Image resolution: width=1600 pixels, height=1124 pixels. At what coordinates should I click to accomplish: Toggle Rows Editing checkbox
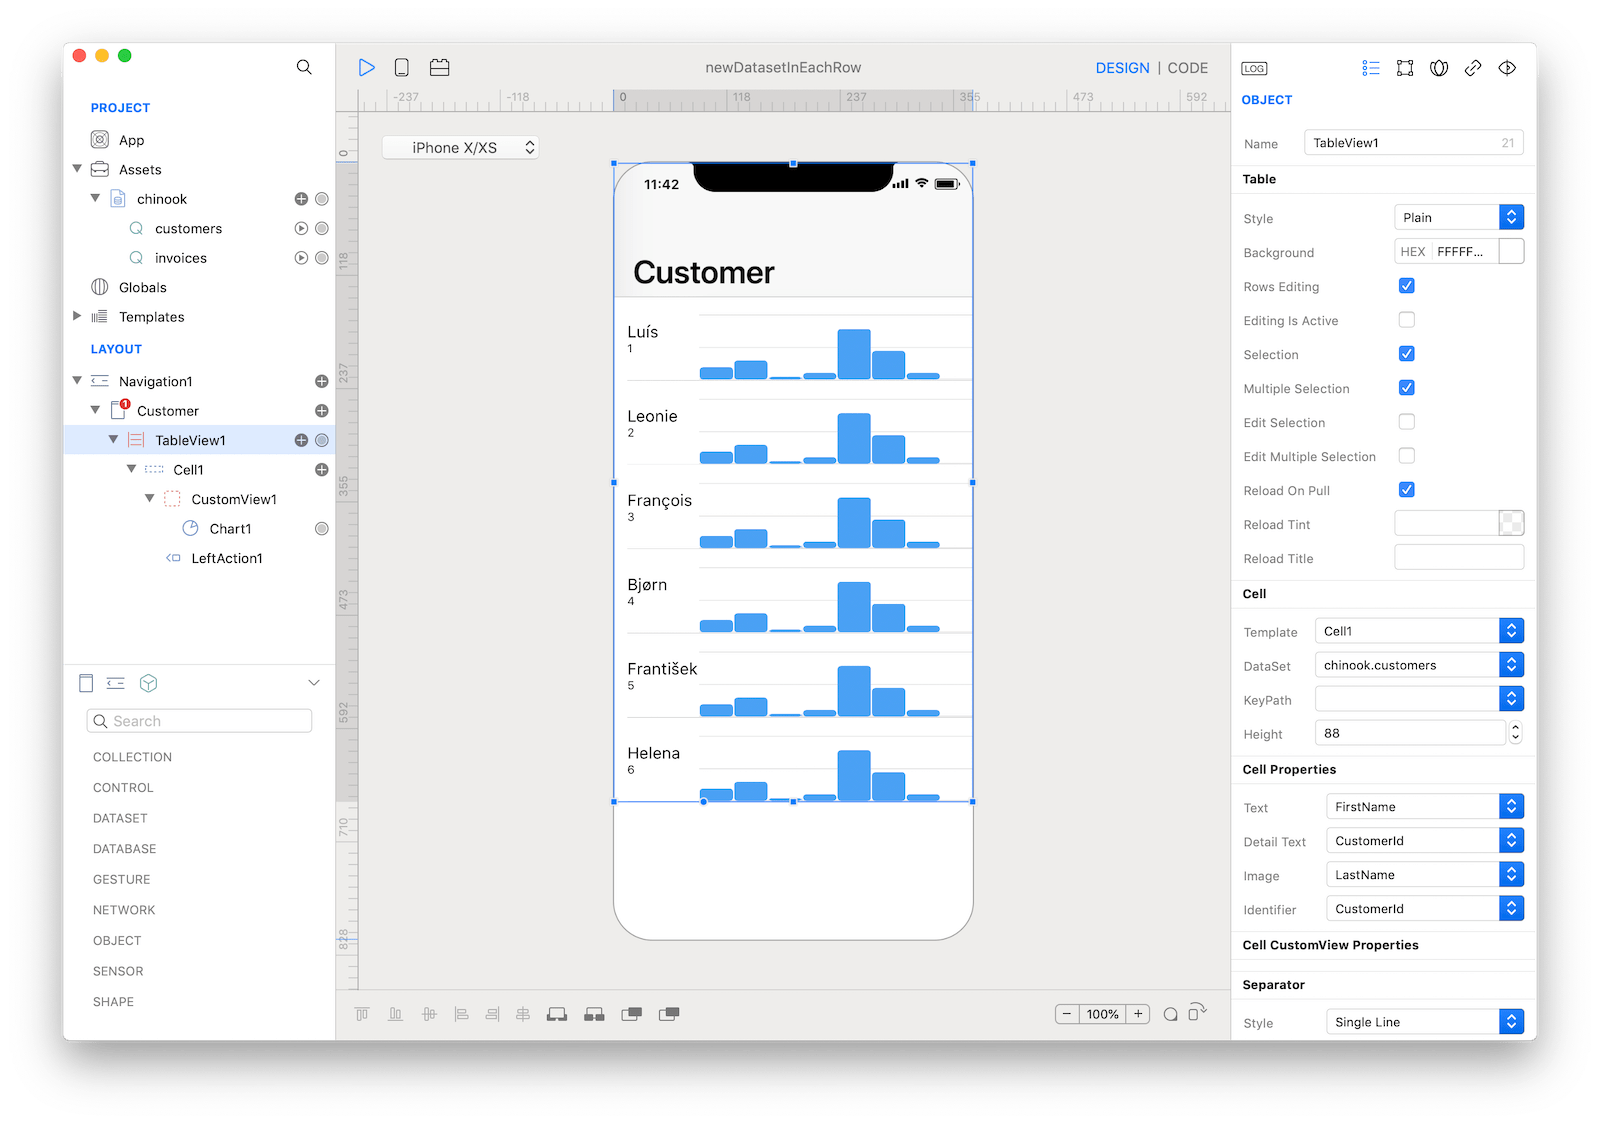tap(1407, 286)
